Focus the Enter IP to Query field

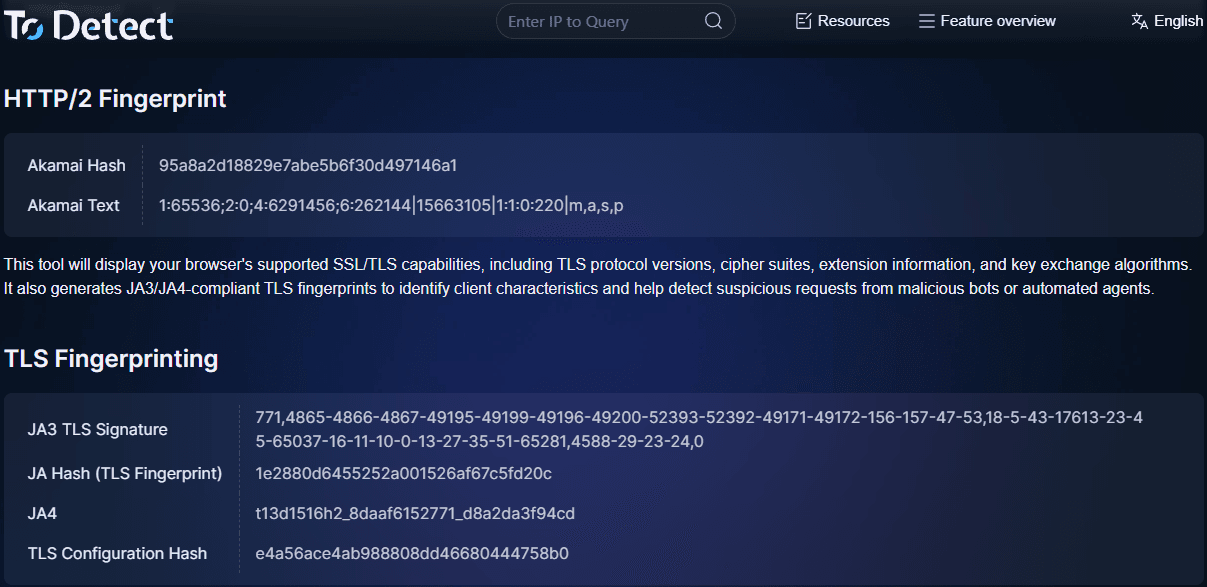tap(600, 21)
